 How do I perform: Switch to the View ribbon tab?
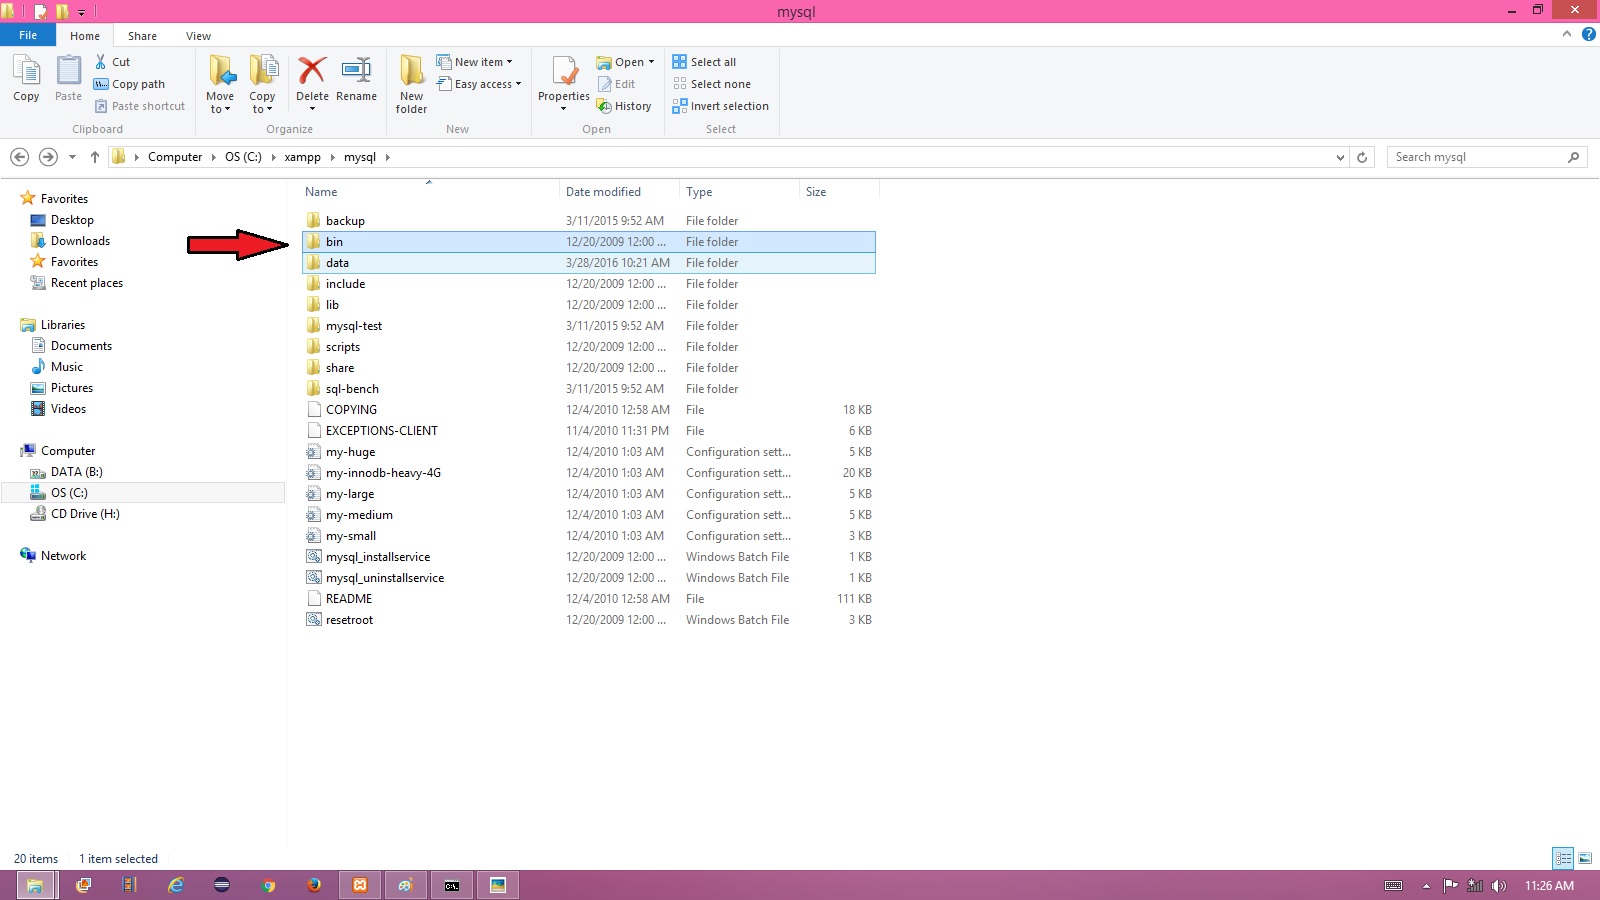pyautogui.click(x=198, y=36)
